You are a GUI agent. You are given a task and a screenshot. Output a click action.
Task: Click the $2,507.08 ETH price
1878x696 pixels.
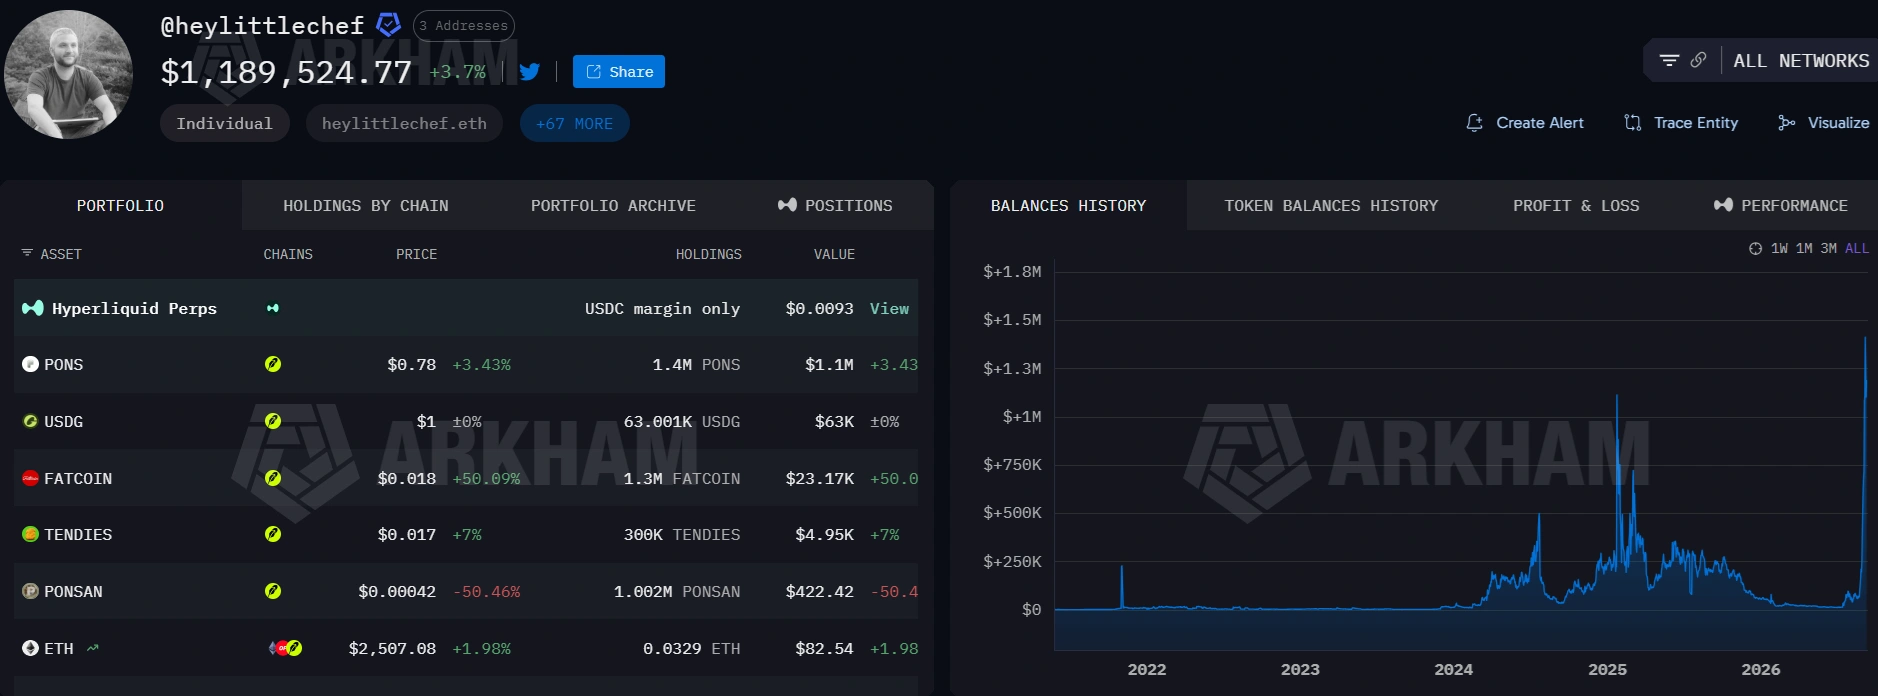click(x=392, y=649)
